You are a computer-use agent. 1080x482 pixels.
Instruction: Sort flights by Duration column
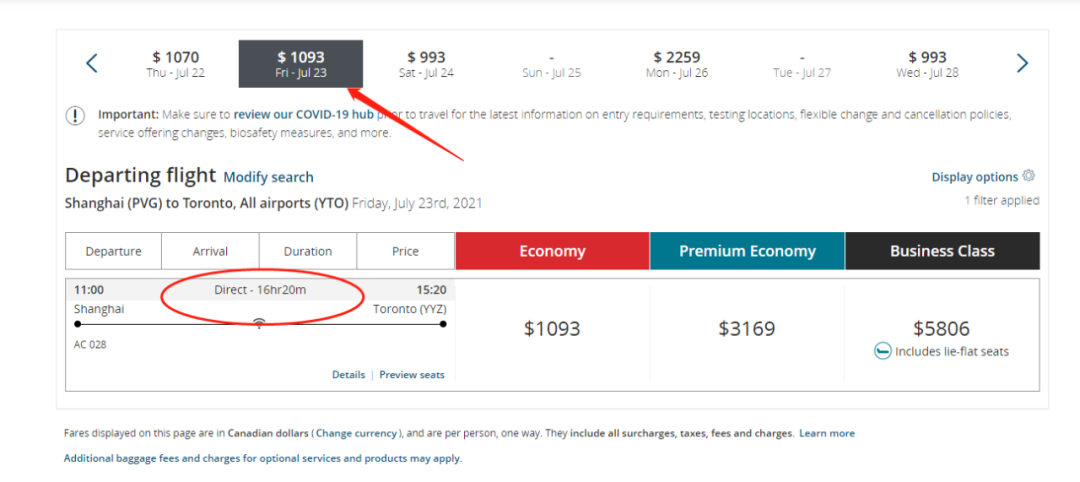click(307, 251)
